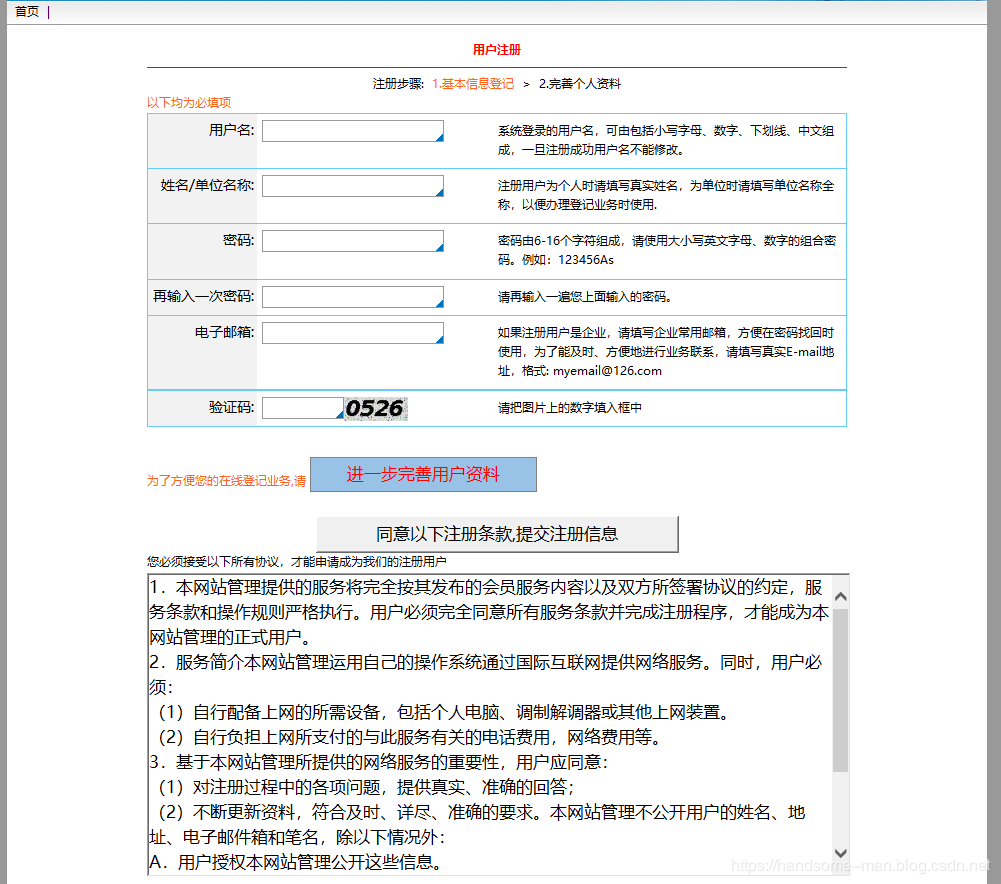Click step 1.基本信息登记
This screenshot has width=1001, height=884.
tap(472, 84)
